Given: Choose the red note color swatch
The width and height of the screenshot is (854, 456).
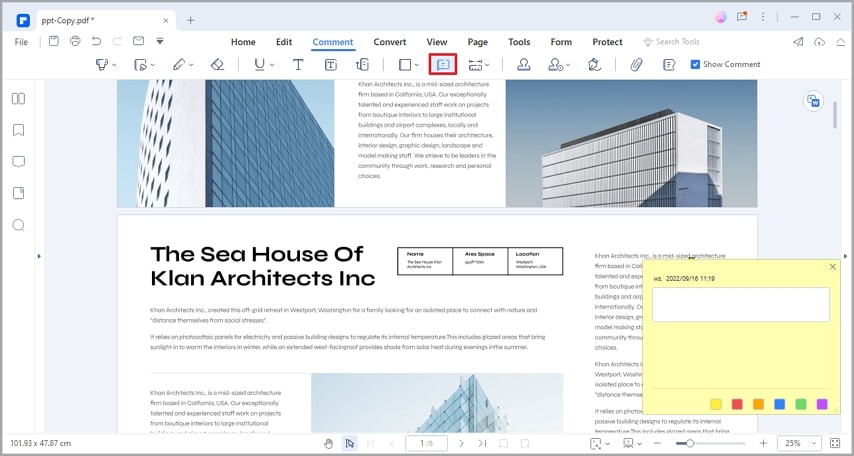Looking at the screenshot, I should 737,404.
